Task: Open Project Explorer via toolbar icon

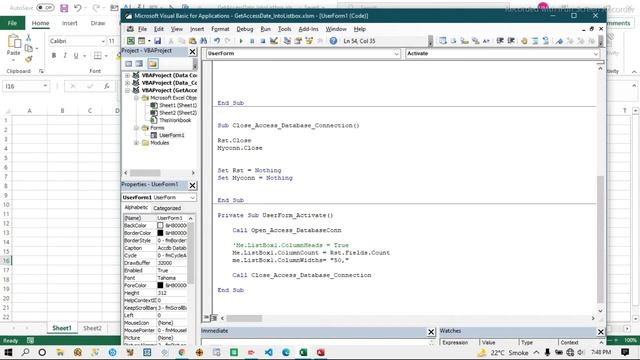Action: [287, 41]
